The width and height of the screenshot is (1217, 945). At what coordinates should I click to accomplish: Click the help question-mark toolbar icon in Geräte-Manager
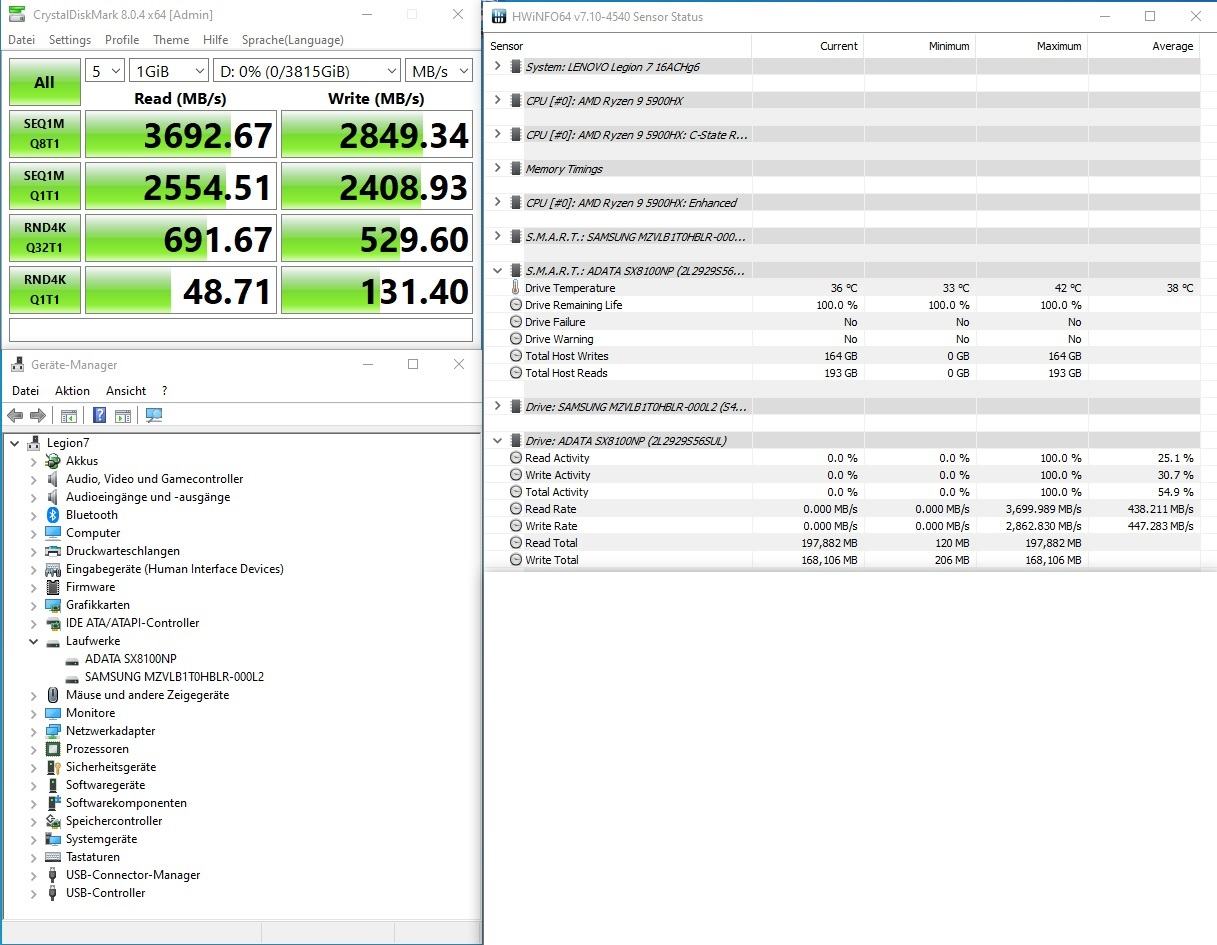tap(99, 416)
